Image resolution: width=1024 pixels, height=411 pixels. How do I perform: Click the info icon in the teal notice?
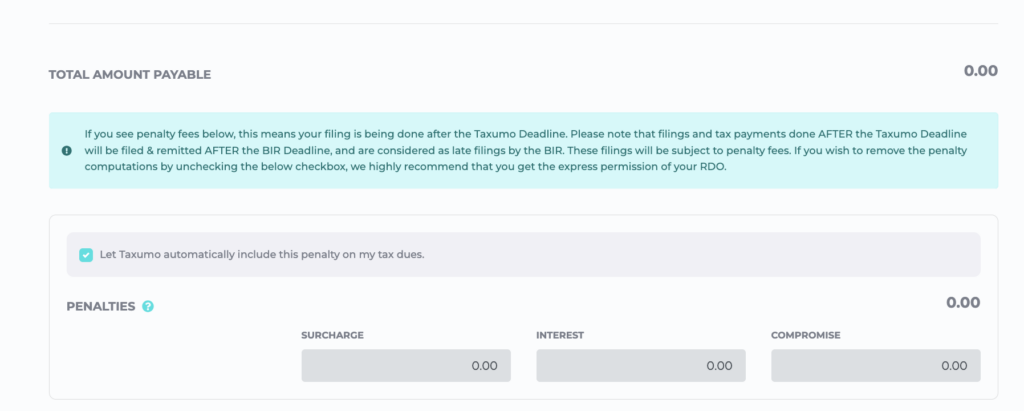click(x=66, y=151)
